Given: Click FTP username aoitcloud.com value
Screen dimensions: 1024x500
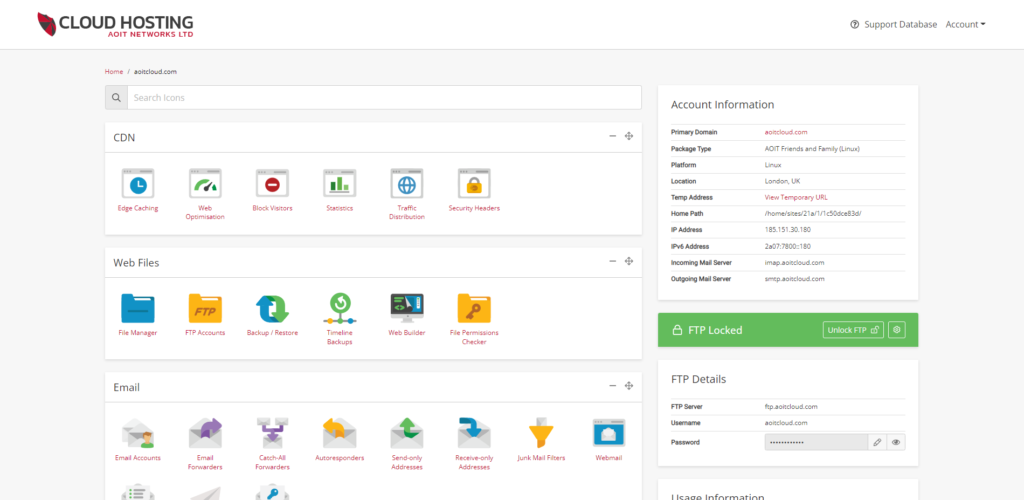Looking at the screenshot, I should (x=786, y=423).
